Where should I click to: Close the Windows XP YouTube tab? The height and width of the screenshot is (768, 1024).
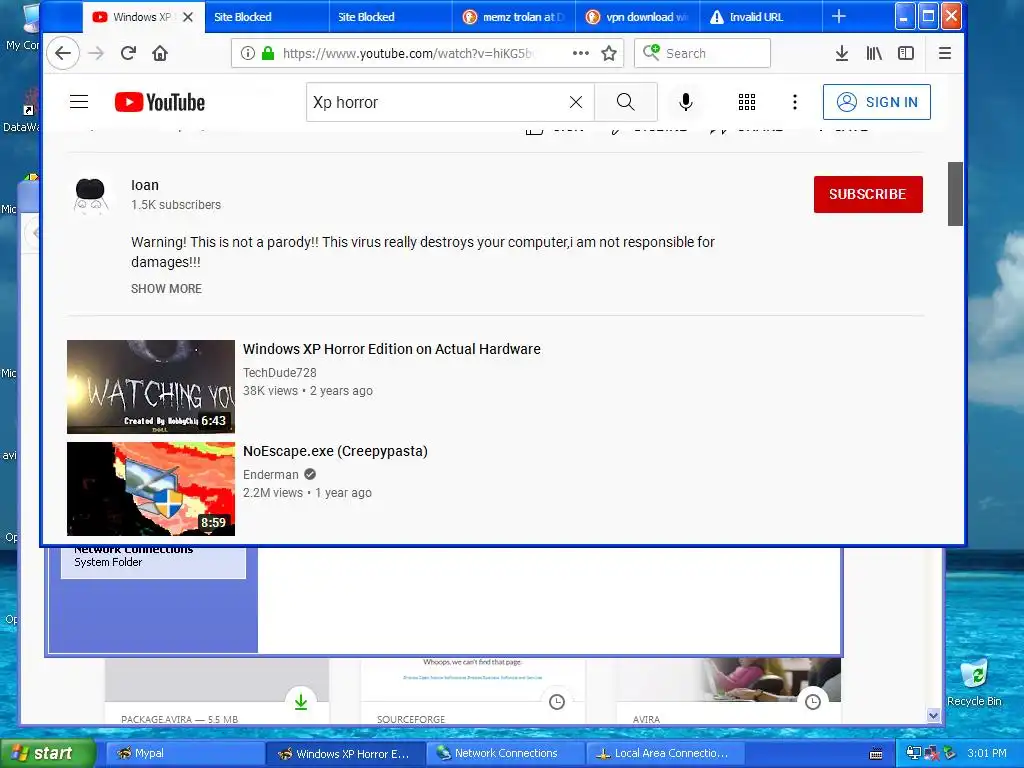tap(188, 17)
